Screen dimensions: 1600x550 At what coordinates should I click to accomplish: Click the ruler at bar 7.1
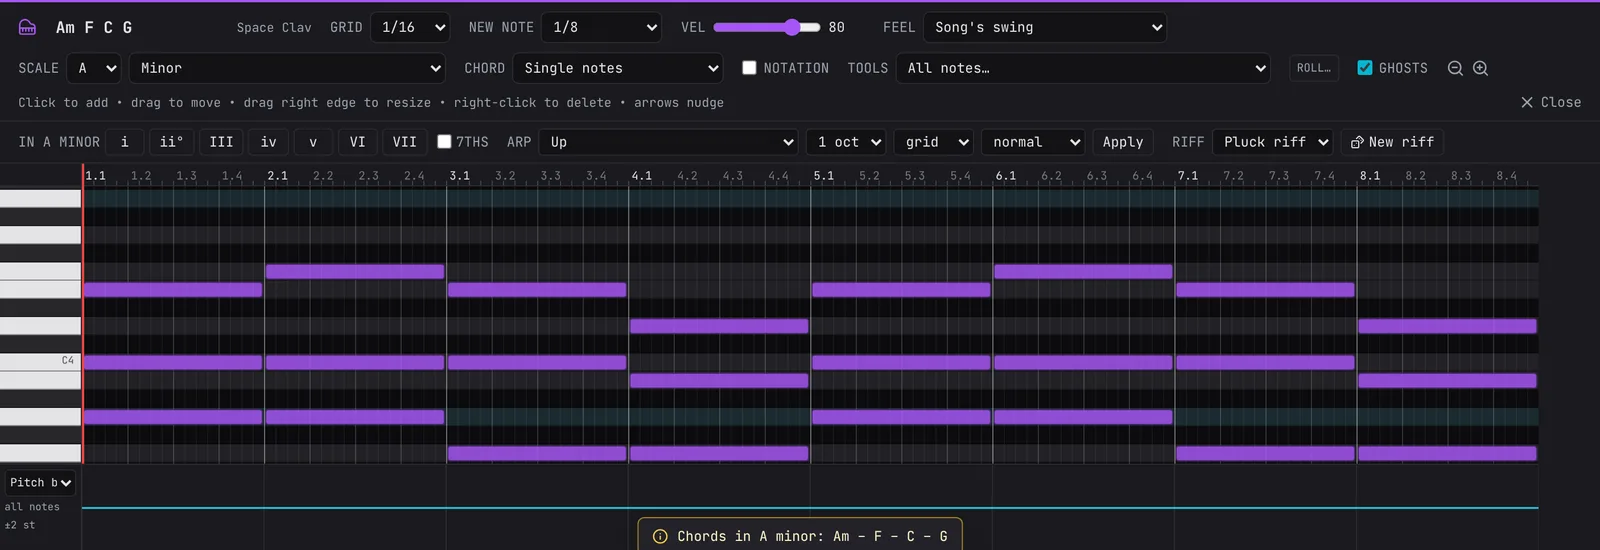coord(1187,176)
